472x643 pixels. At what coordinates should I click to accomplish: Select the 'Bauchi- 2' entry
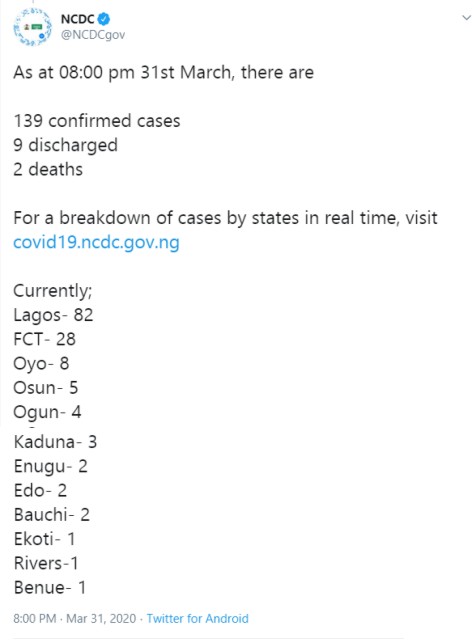click(x=52, y=515)
